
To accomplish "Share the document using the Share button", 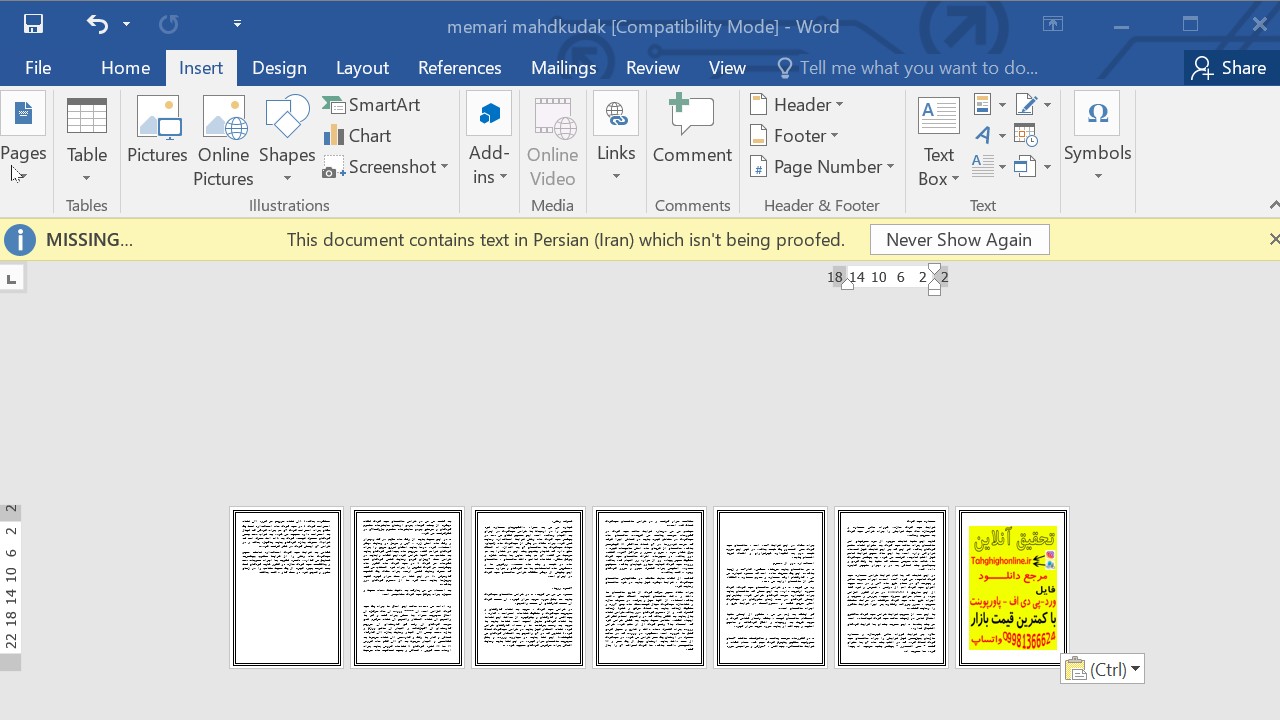I will click(1230, 68).
